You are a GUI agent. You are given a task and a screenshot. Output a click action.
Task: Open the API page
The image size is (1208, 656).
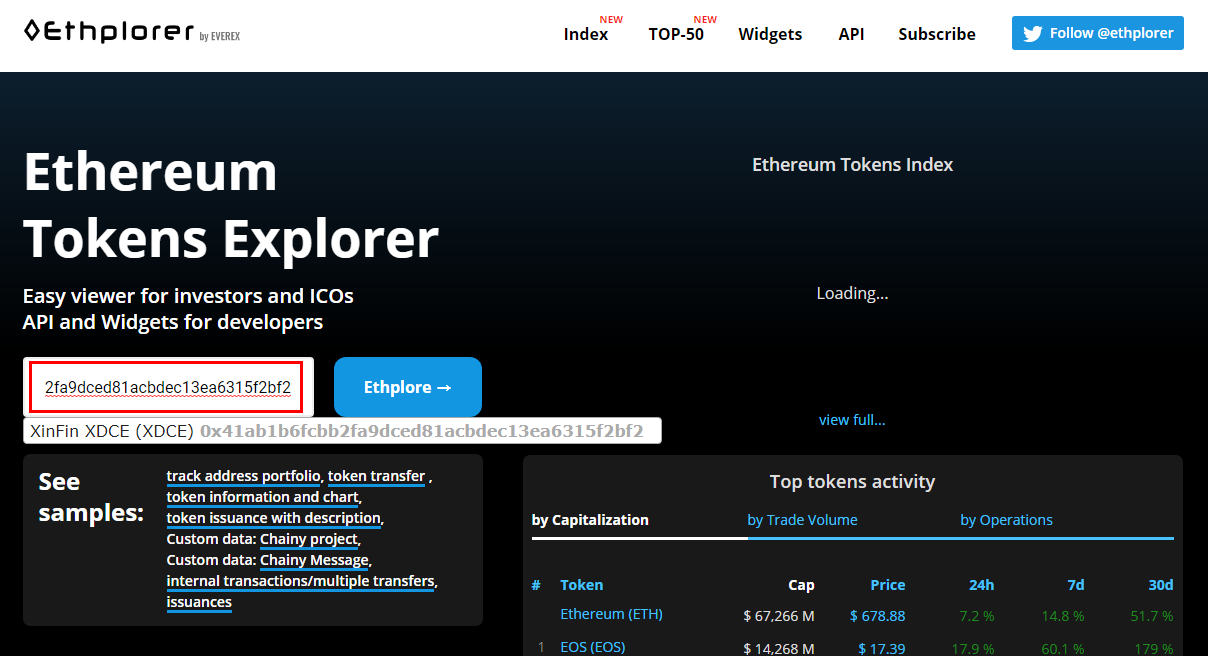pos(851,34)
